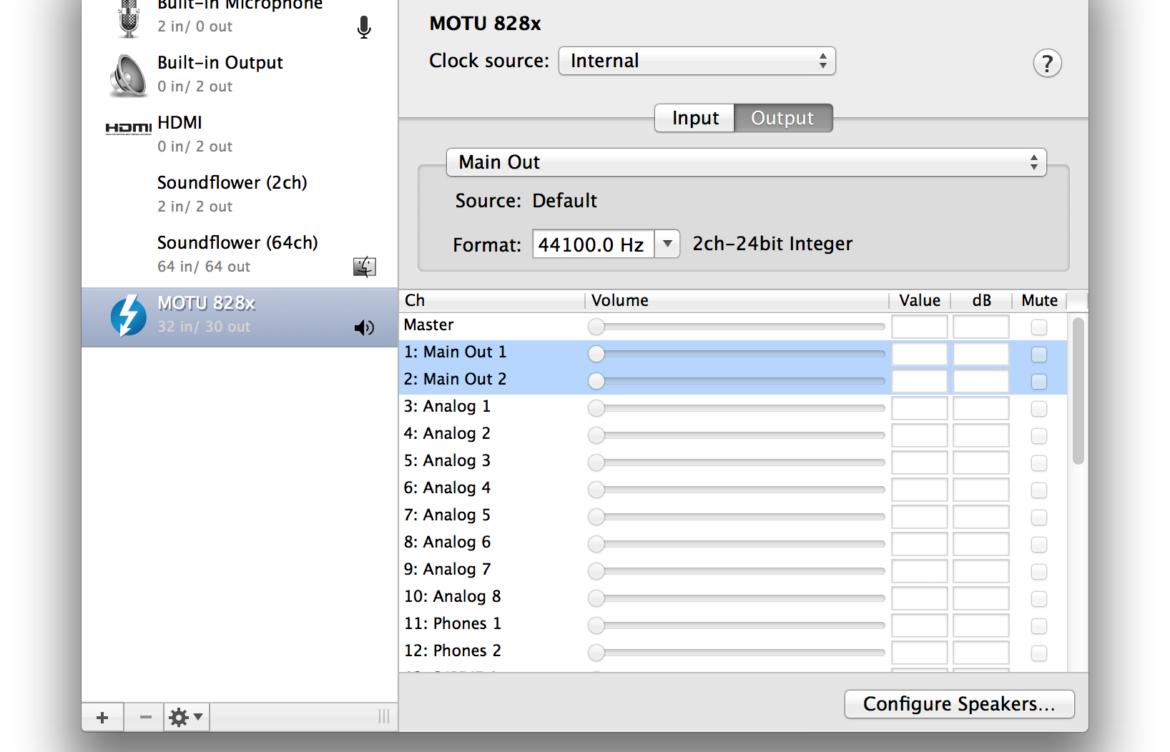Viewport: 1170px width, 752px height.
Task: Click the Mute column header
Action: (x=1039, y=301)
